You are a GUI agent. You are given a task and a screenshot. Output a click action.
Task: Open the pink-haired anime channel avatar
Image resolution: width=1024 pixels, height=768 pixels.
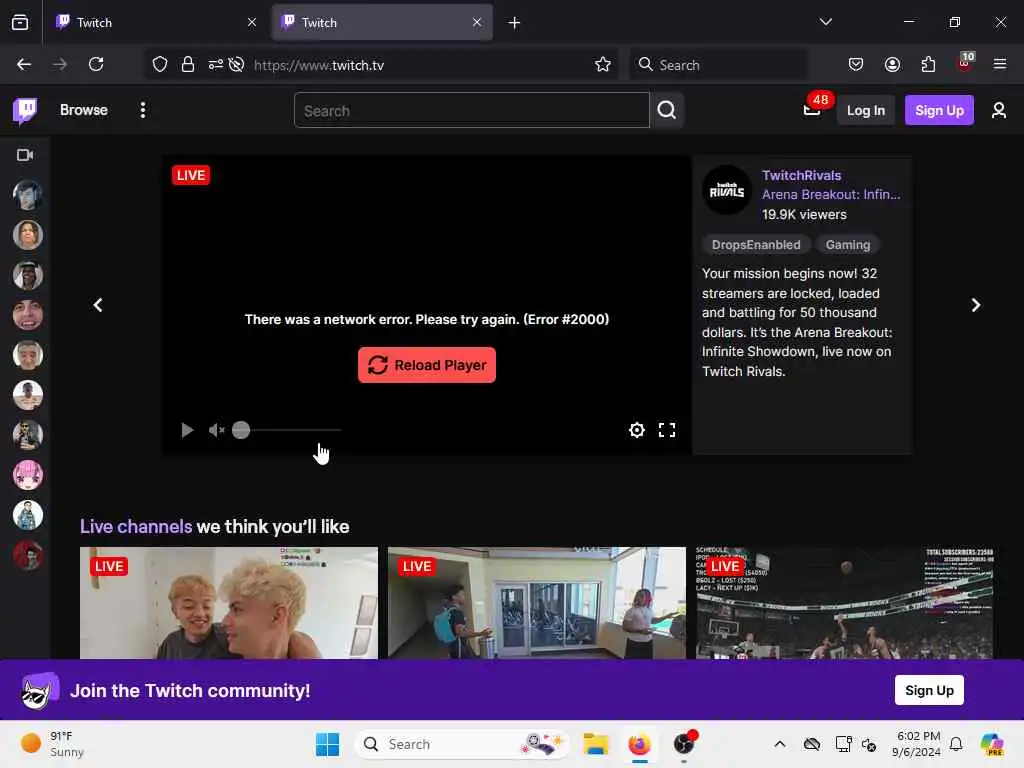[x=27, y=475]
